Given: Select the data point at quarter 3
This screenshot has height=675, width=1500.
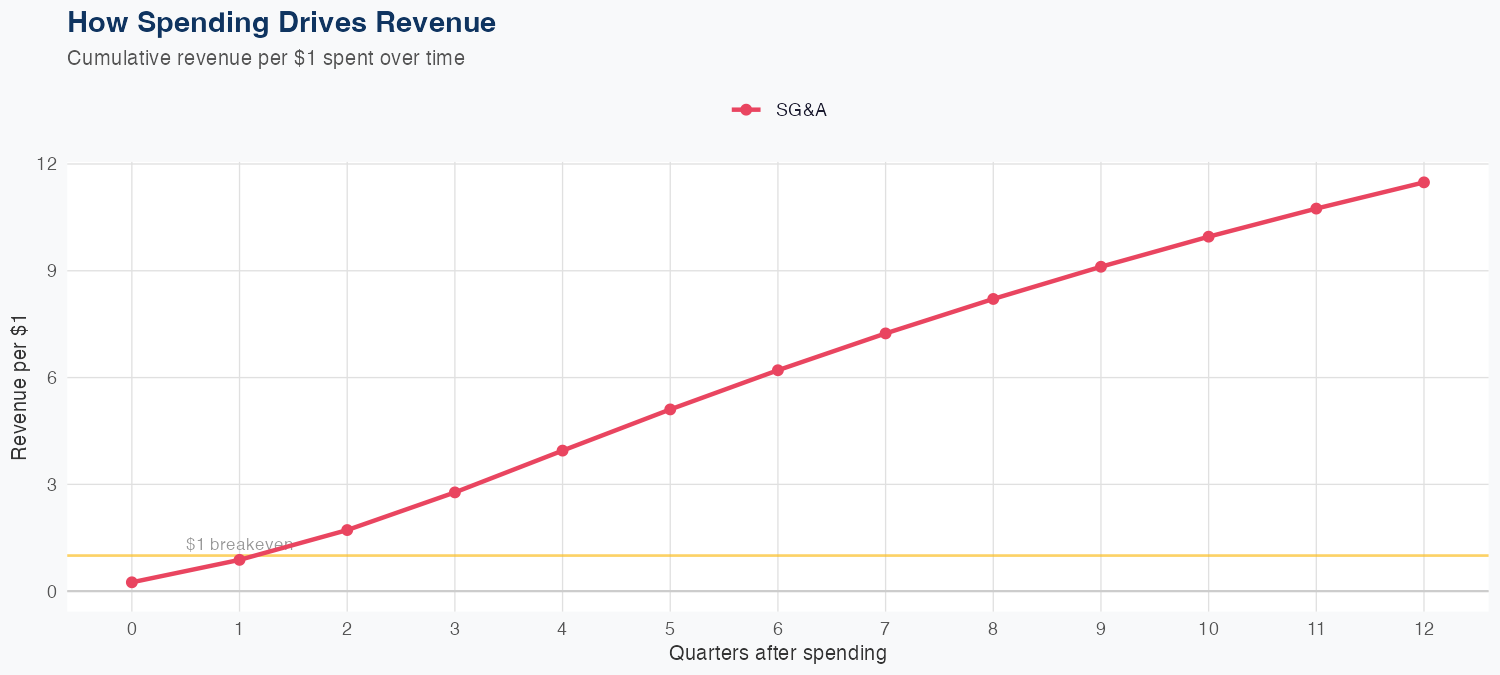Looking at the screenshot, I should (x=455, y=492).
